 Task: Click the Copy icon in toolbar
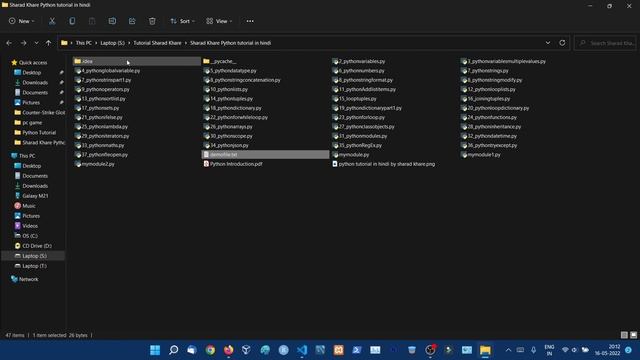tap(72, 21)
